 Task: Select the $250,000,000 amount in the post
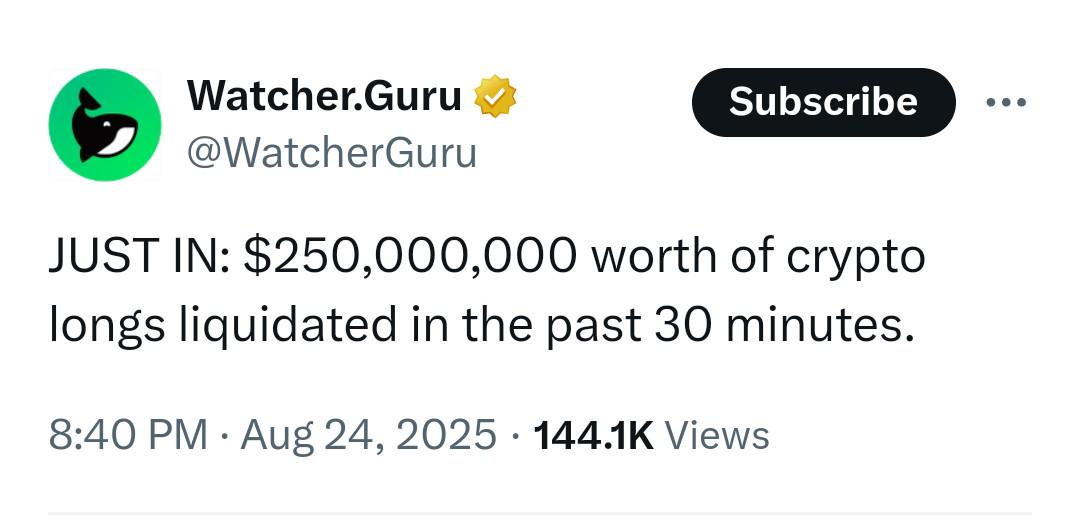(x=411, y=257)
